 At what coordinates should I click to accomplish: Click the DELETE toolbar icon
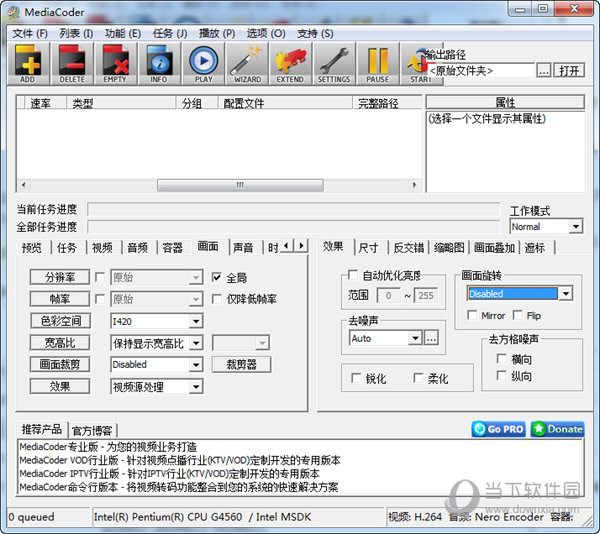(x=72, y=63)
